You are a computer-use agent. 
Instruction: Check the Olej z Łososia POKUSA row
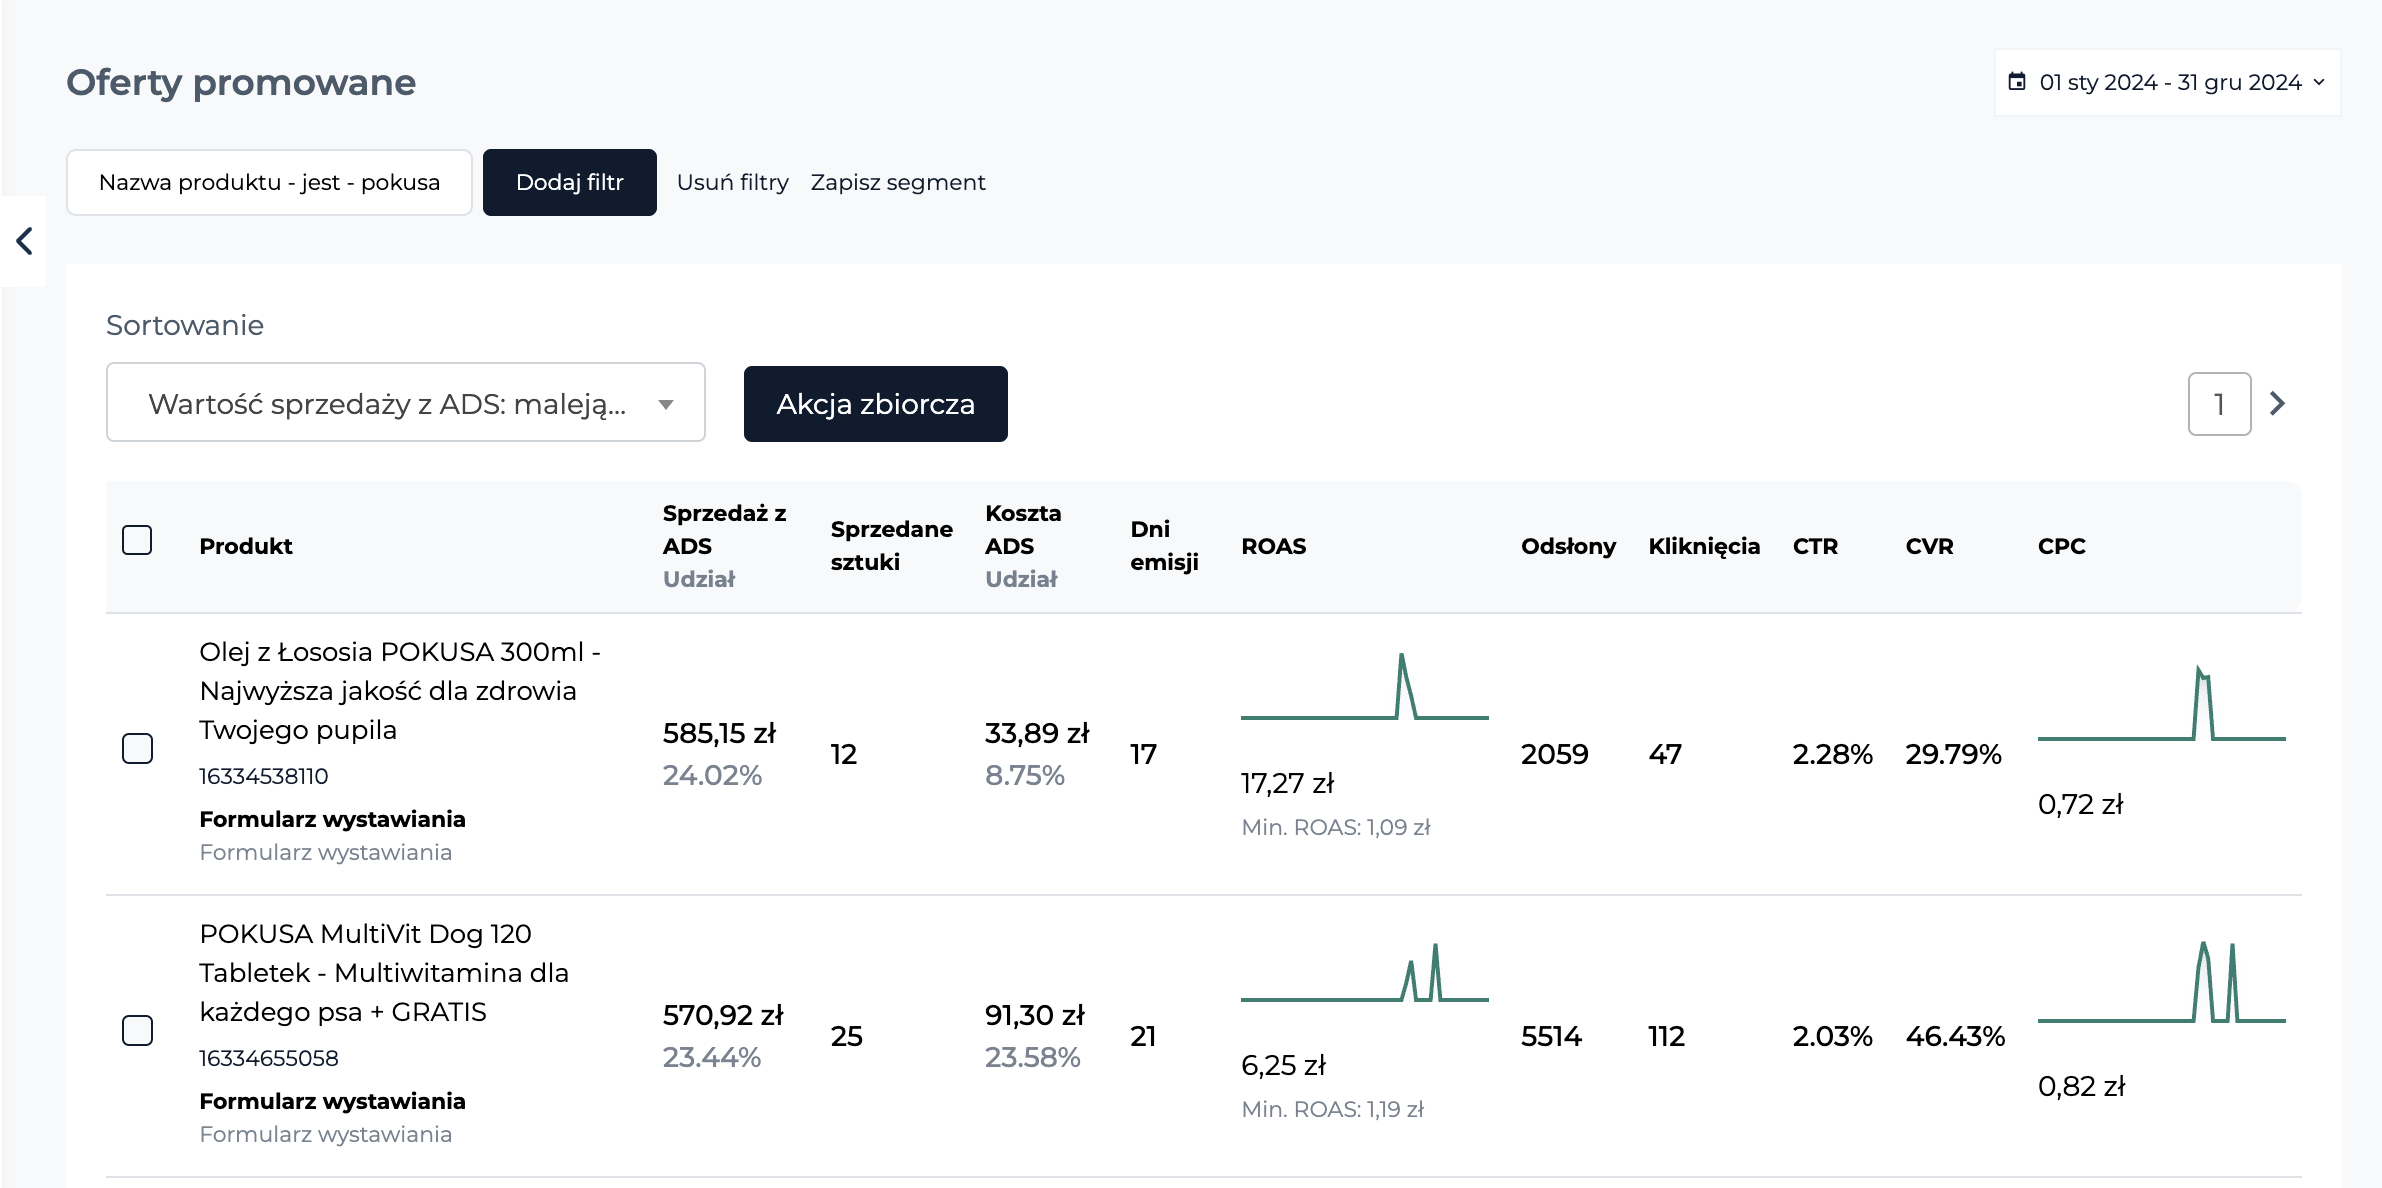point(137,748)
